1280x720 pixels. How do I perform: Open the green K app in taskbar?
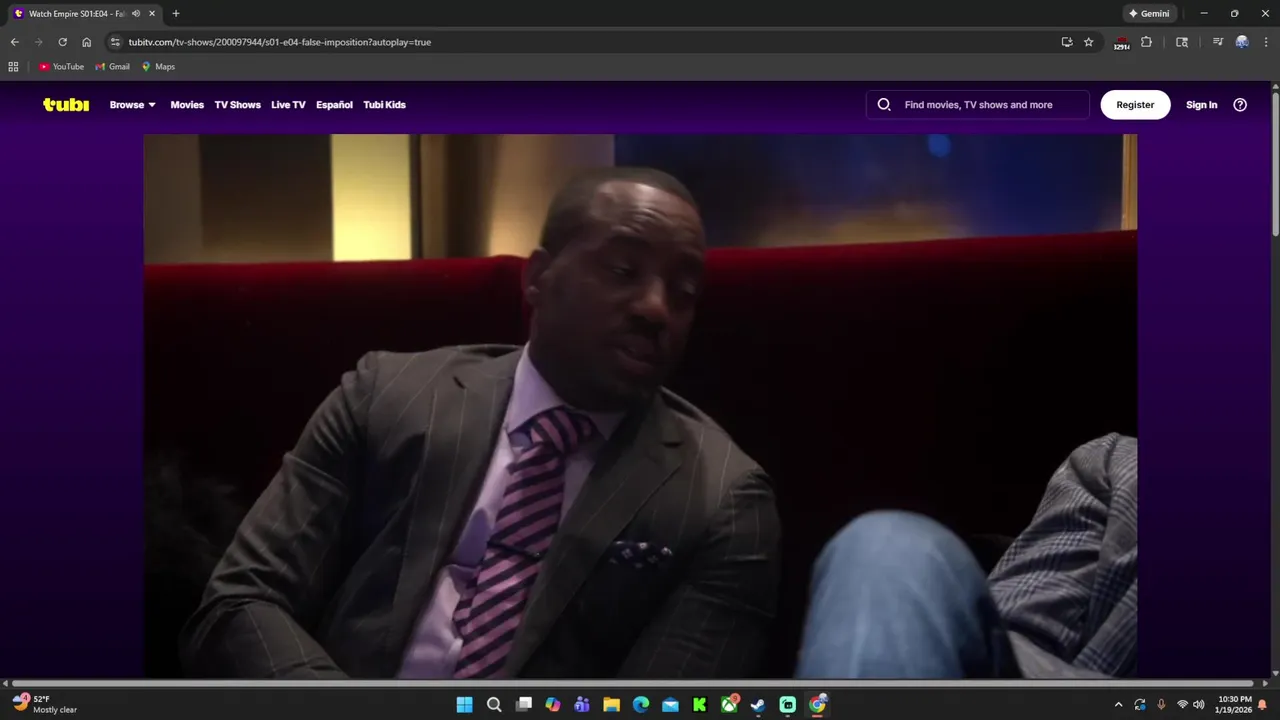coord(700,705)
